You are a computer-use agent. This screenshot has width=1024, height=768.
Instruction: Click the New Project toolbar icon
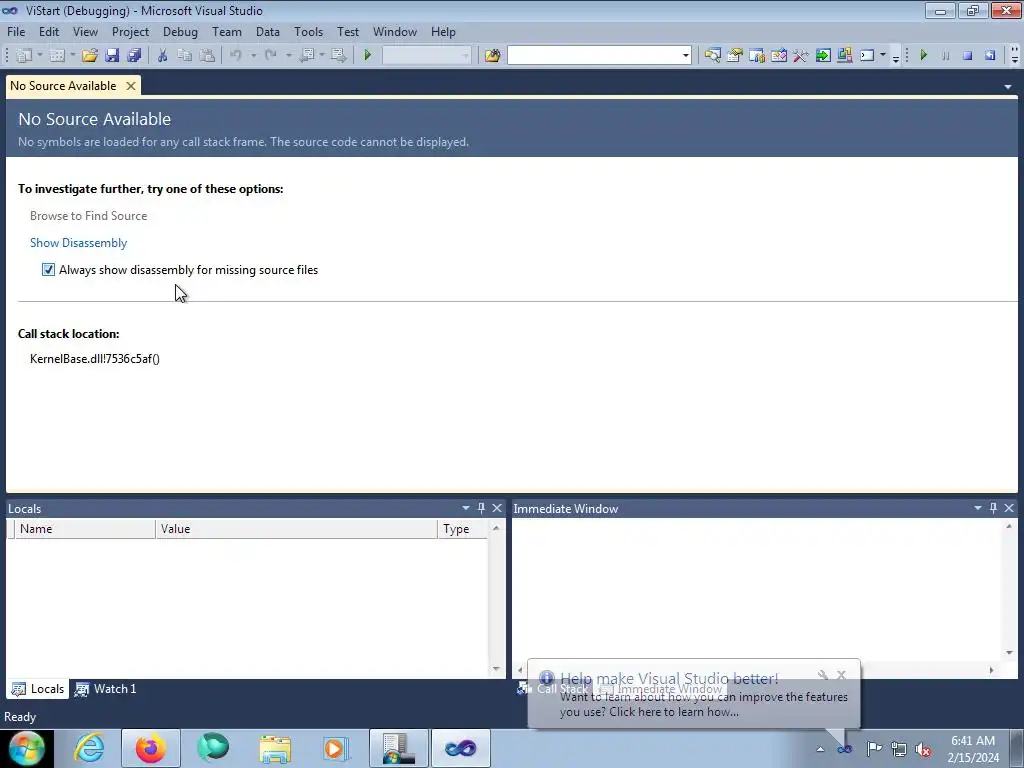[x=24, y=56]
